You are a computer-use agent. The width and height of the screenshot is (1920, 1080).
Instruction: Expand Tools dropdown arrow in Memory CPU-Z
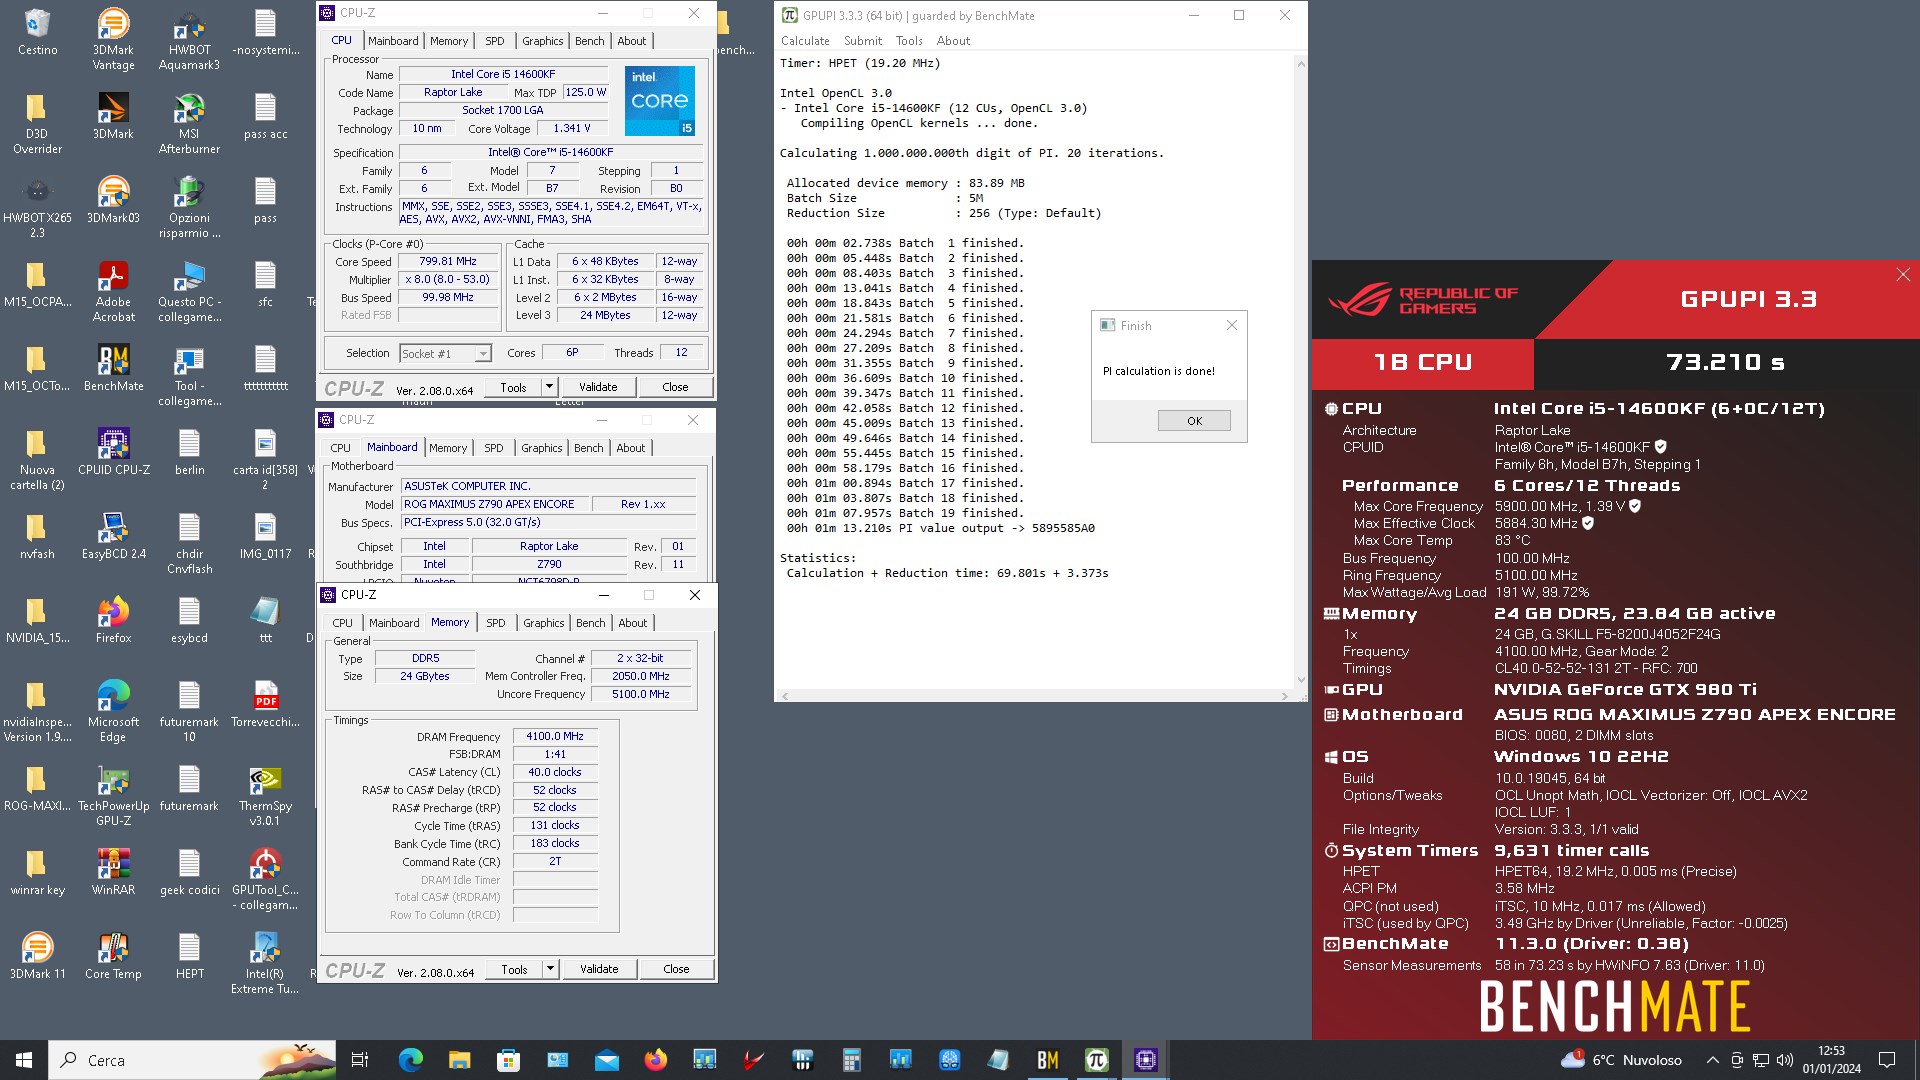550,969
